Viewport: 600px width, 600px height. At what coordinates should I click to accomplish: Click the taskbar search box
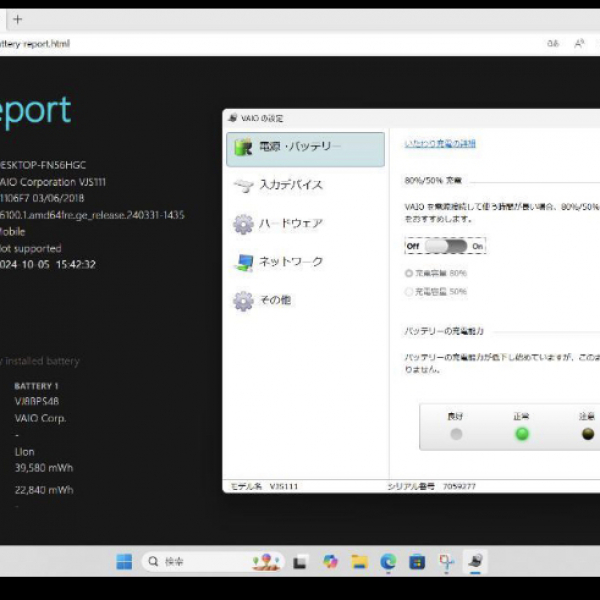click(213, 561)
